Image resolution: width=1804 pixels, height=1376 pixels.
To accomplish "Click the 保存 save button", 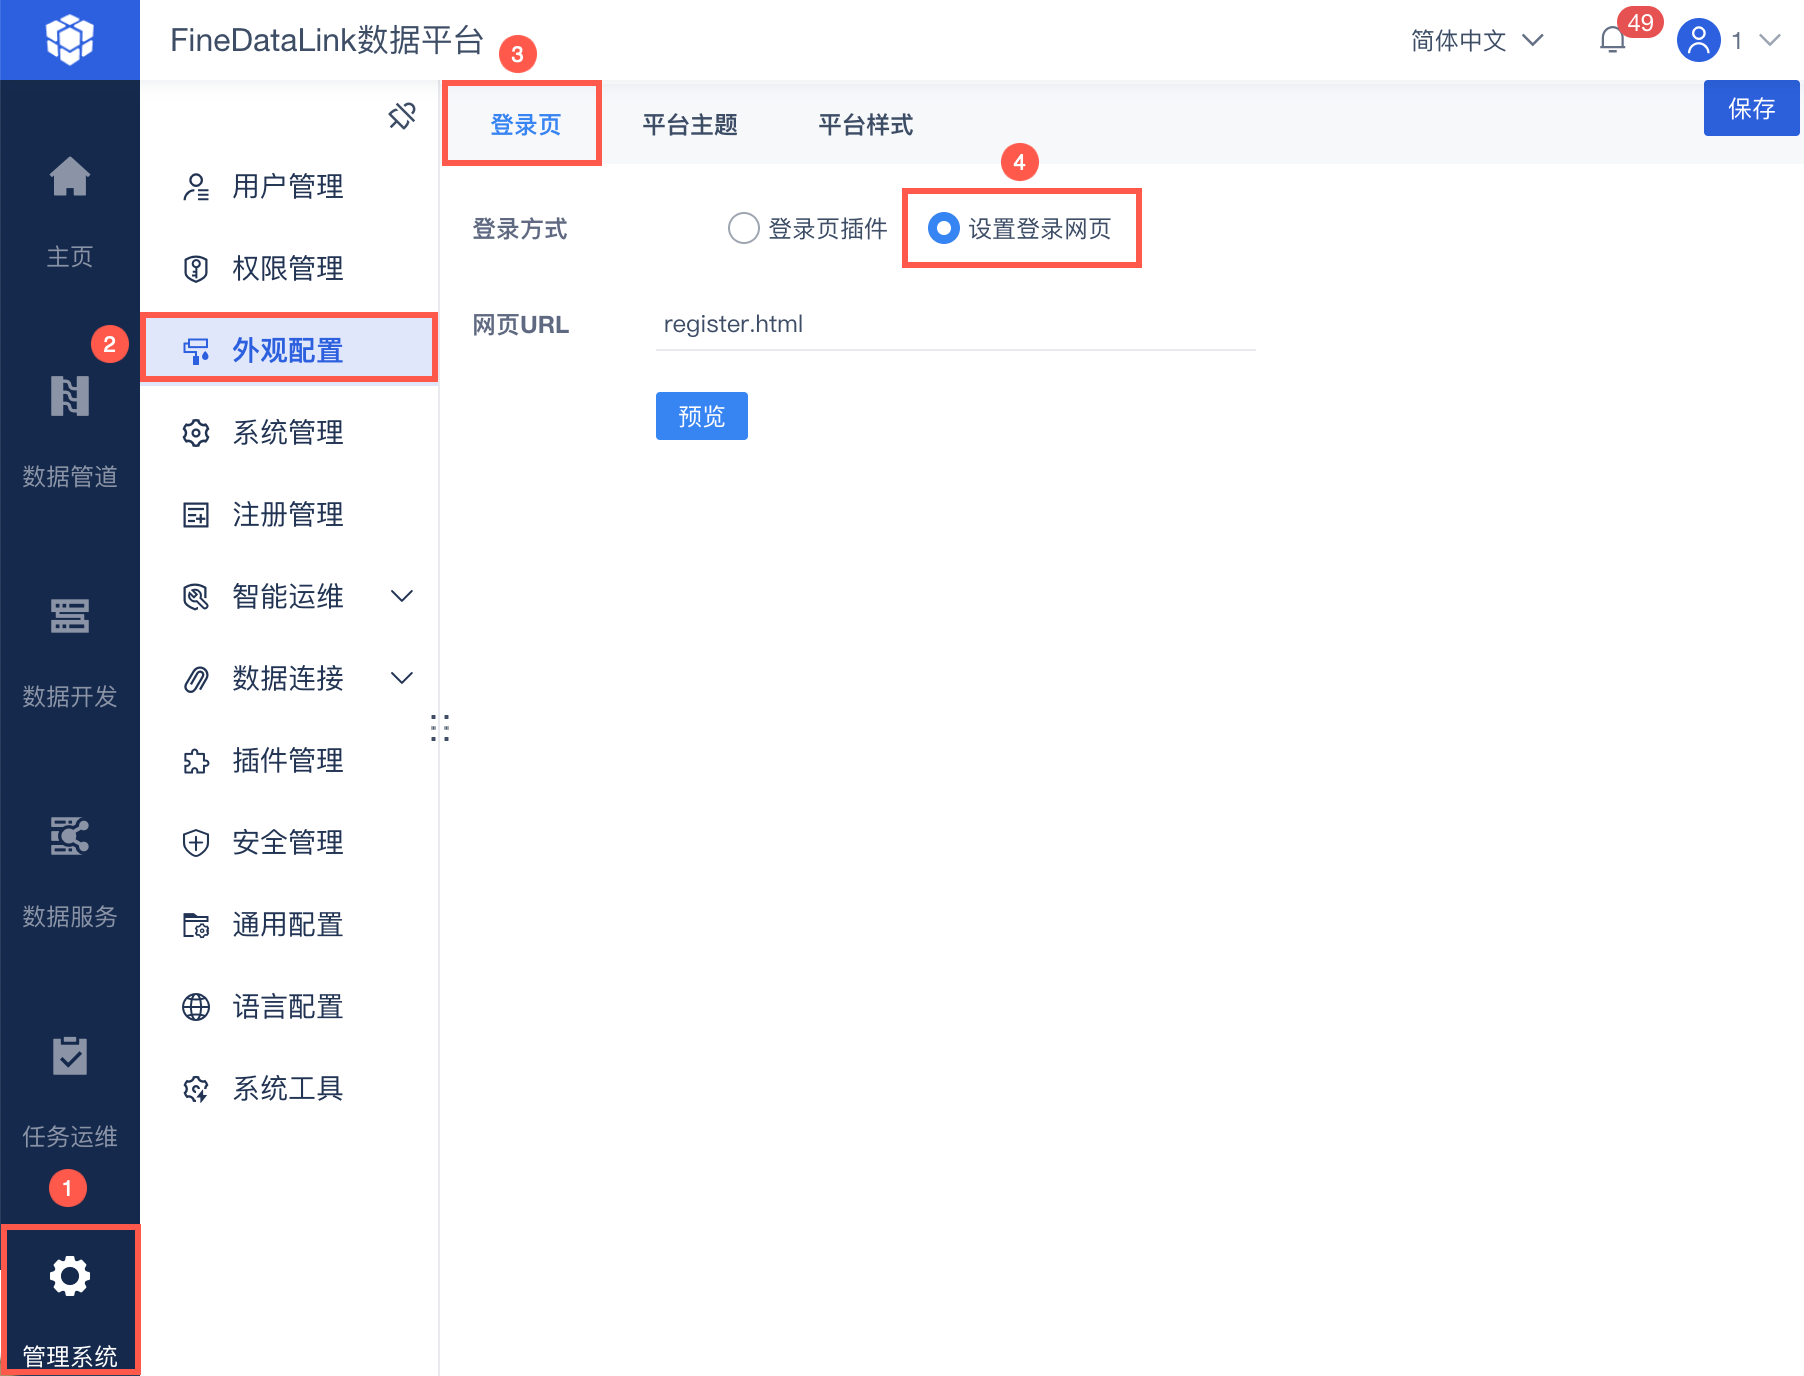I will click(1752, 108).
